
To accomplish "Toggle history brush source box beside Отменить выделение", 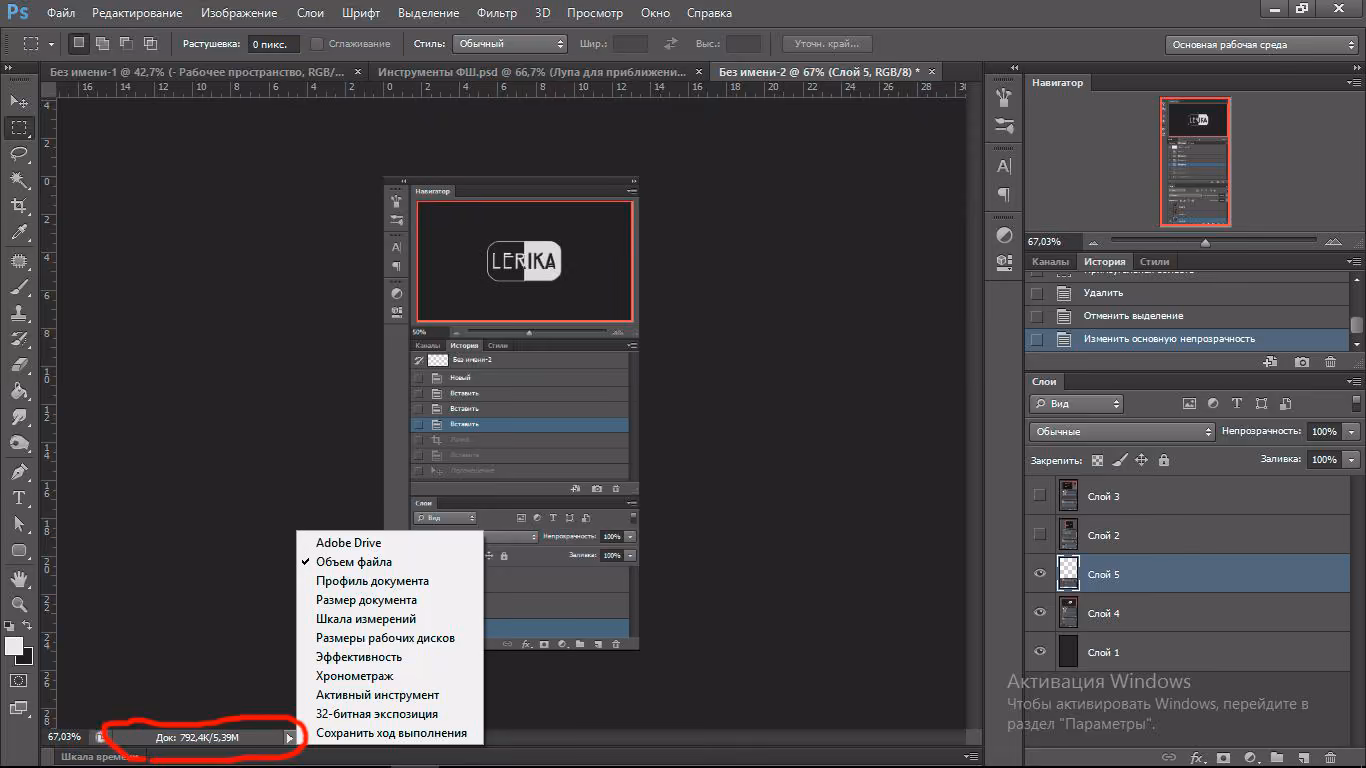I will point(1037,316).
